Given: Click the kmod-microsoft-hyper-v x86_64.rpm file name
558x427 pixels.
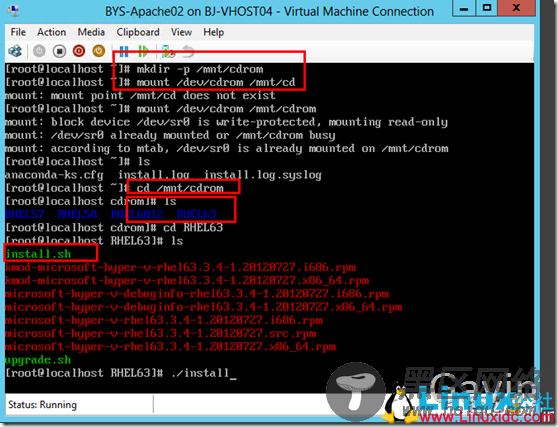Looking at the screenshot, I should point(187,280).
